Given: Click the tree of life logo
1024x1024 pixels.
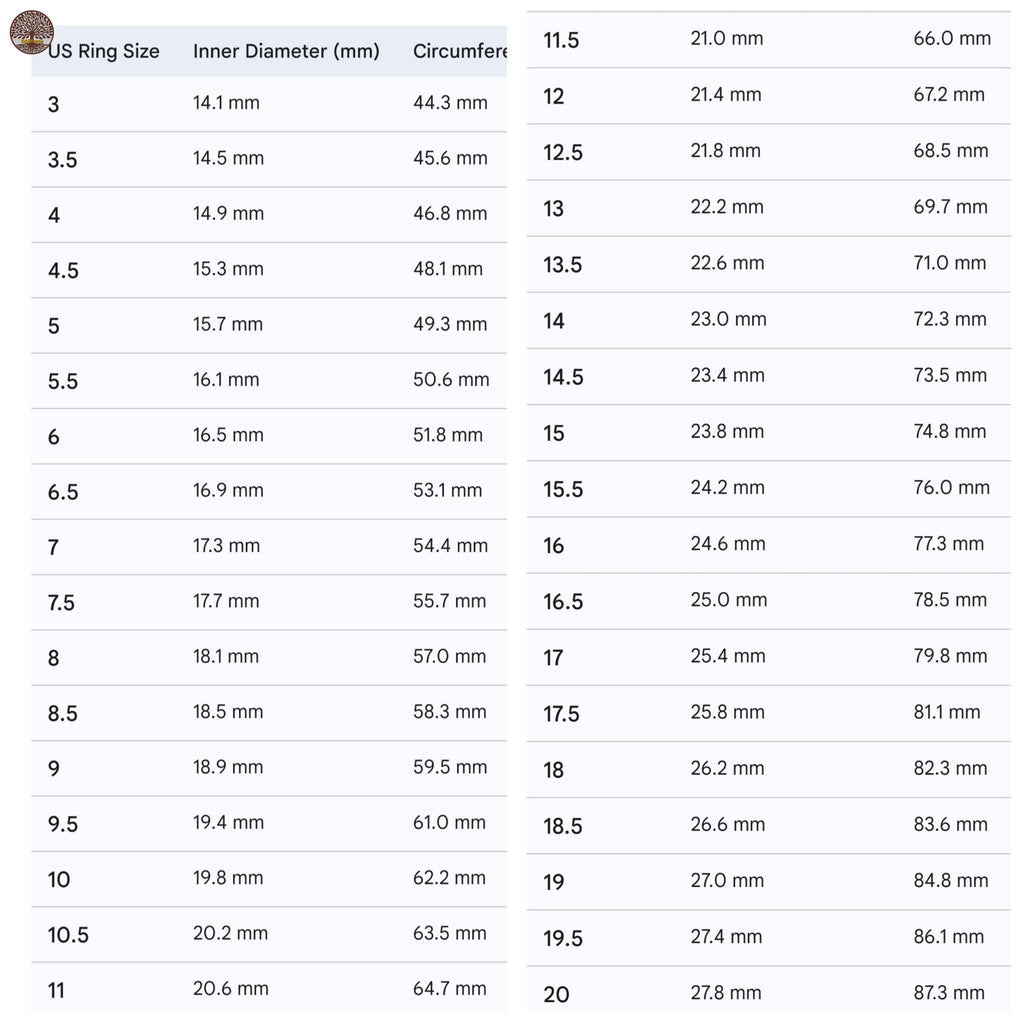Looking at the screenshot, I should click(x=31, y=31).
